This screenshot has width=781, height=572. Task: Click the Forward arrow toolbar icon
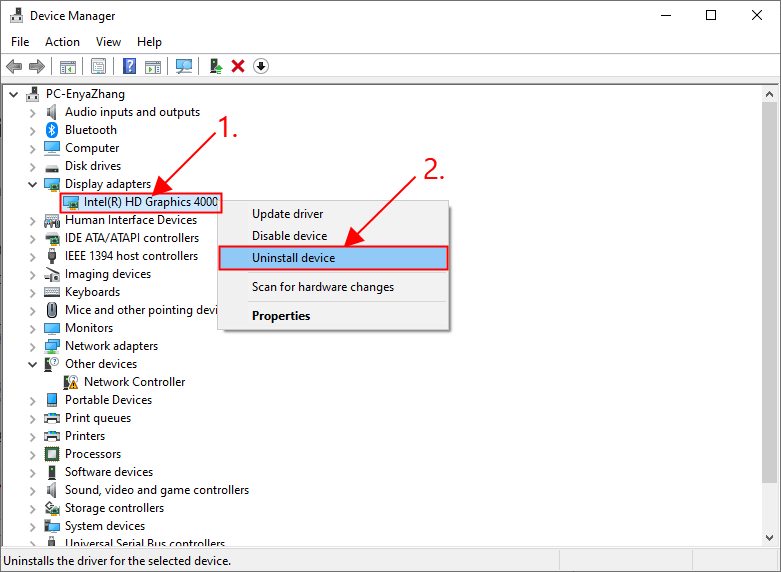pyautogui.click(x=37, y=66)
